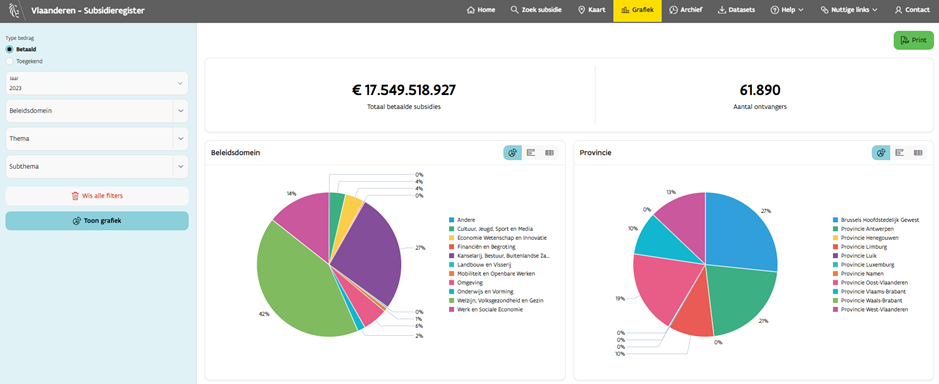Click the 61.890 recipients count

(x=760, y=90)
